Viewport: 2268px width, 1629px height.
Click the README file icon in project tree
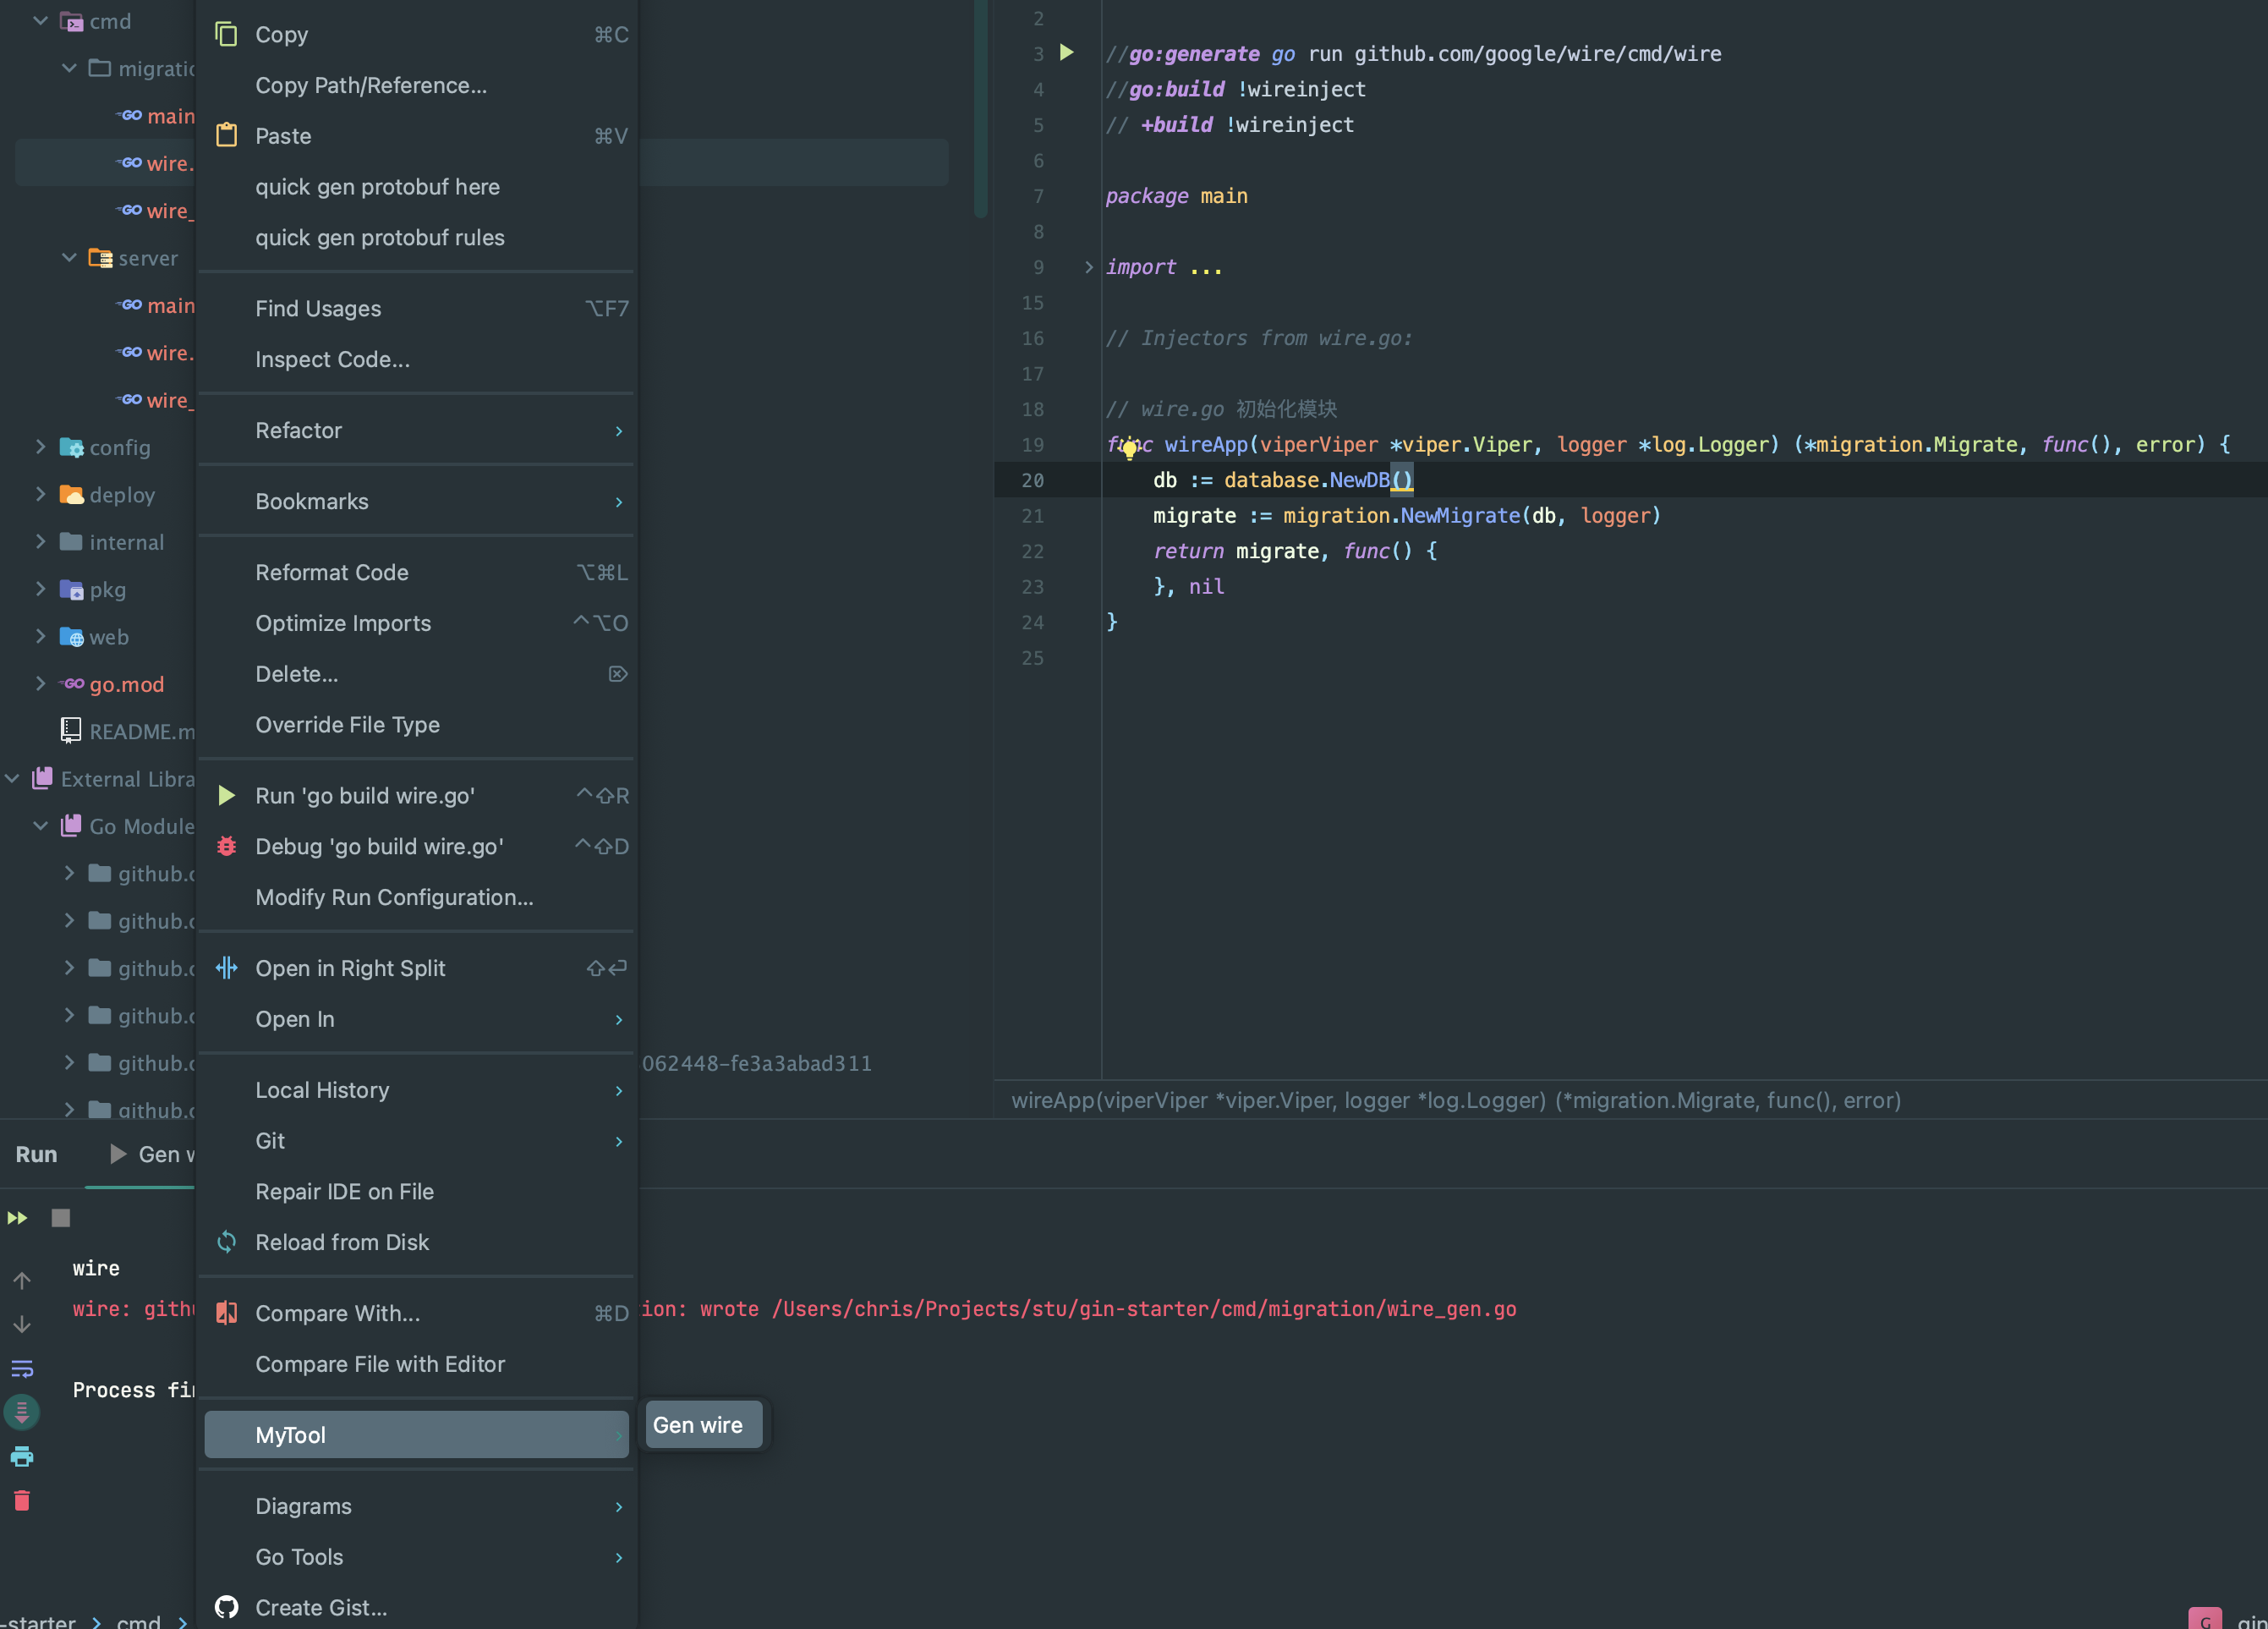pyautogui.click(x=71, y=731)
